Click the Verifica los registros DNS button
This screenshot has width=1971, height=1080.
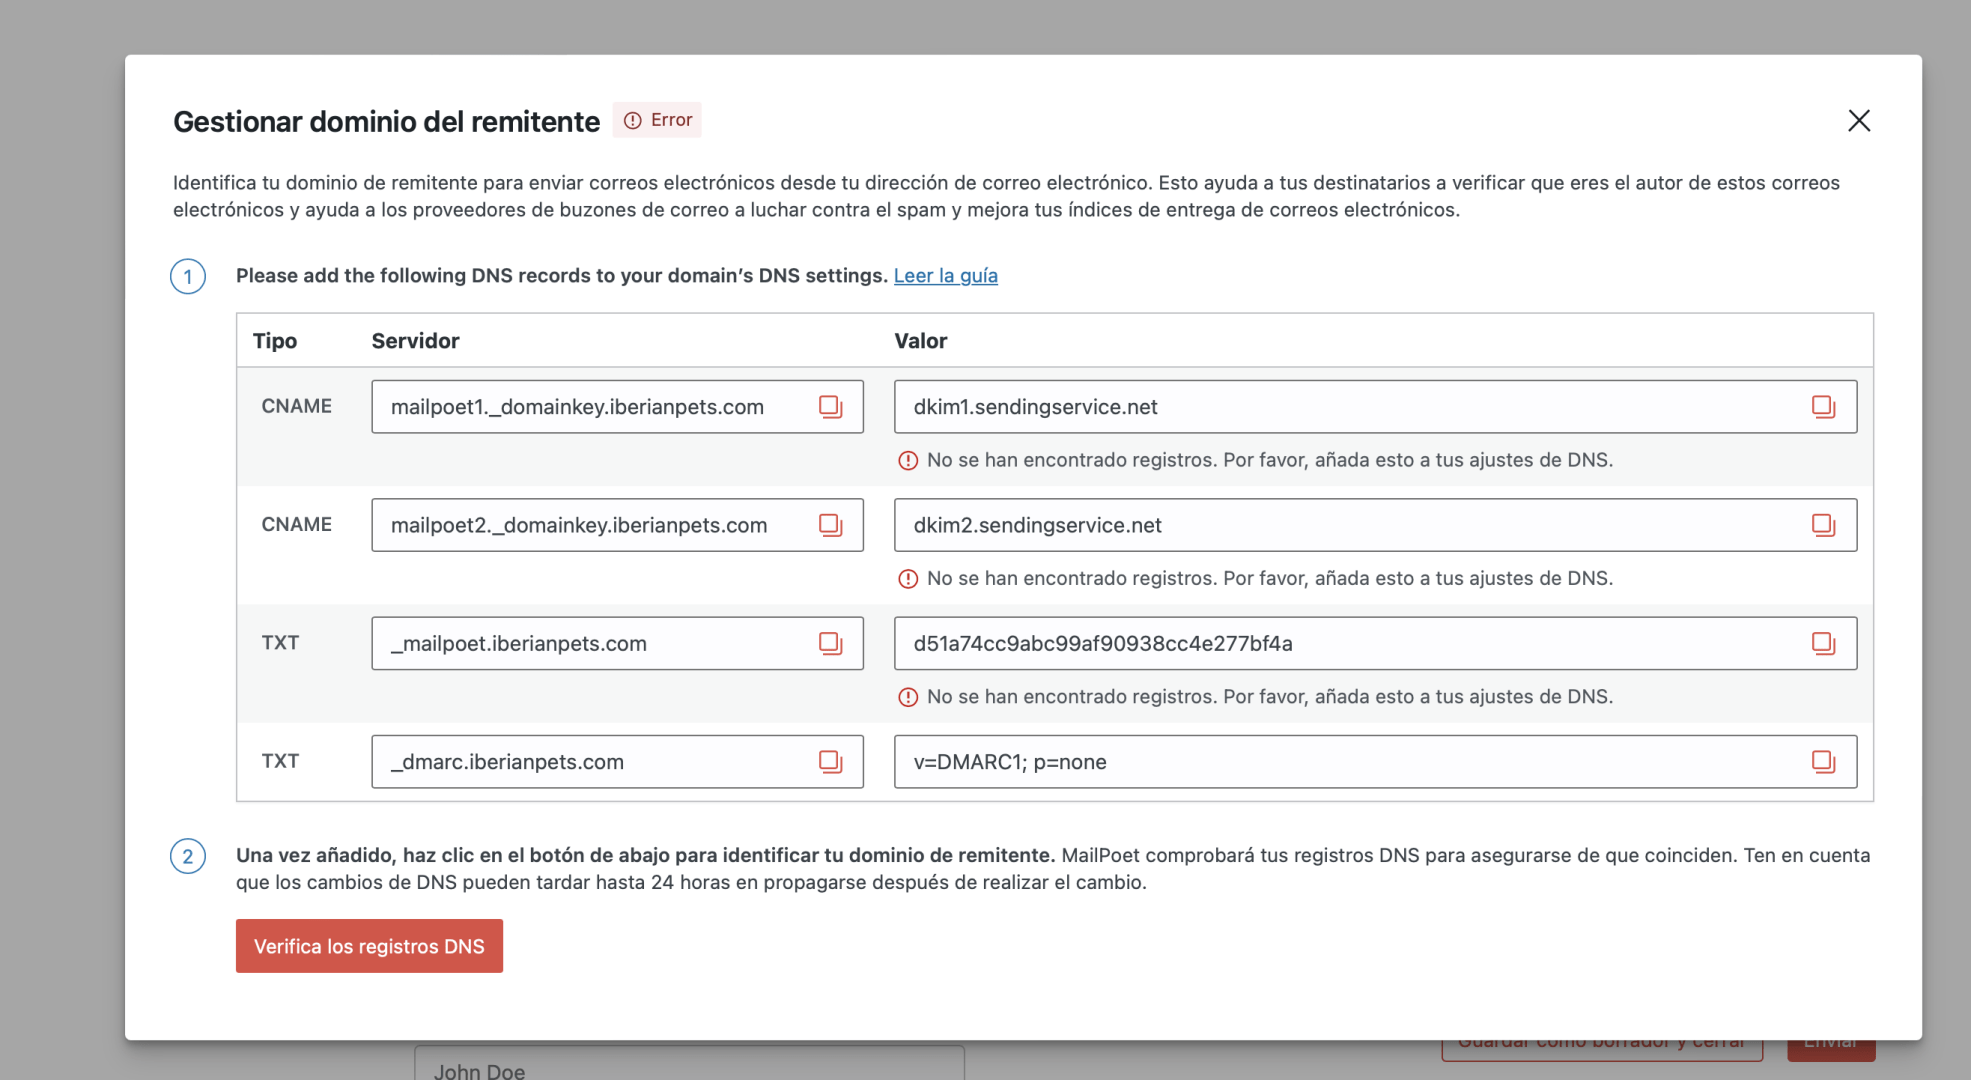(x=369, y=946)
